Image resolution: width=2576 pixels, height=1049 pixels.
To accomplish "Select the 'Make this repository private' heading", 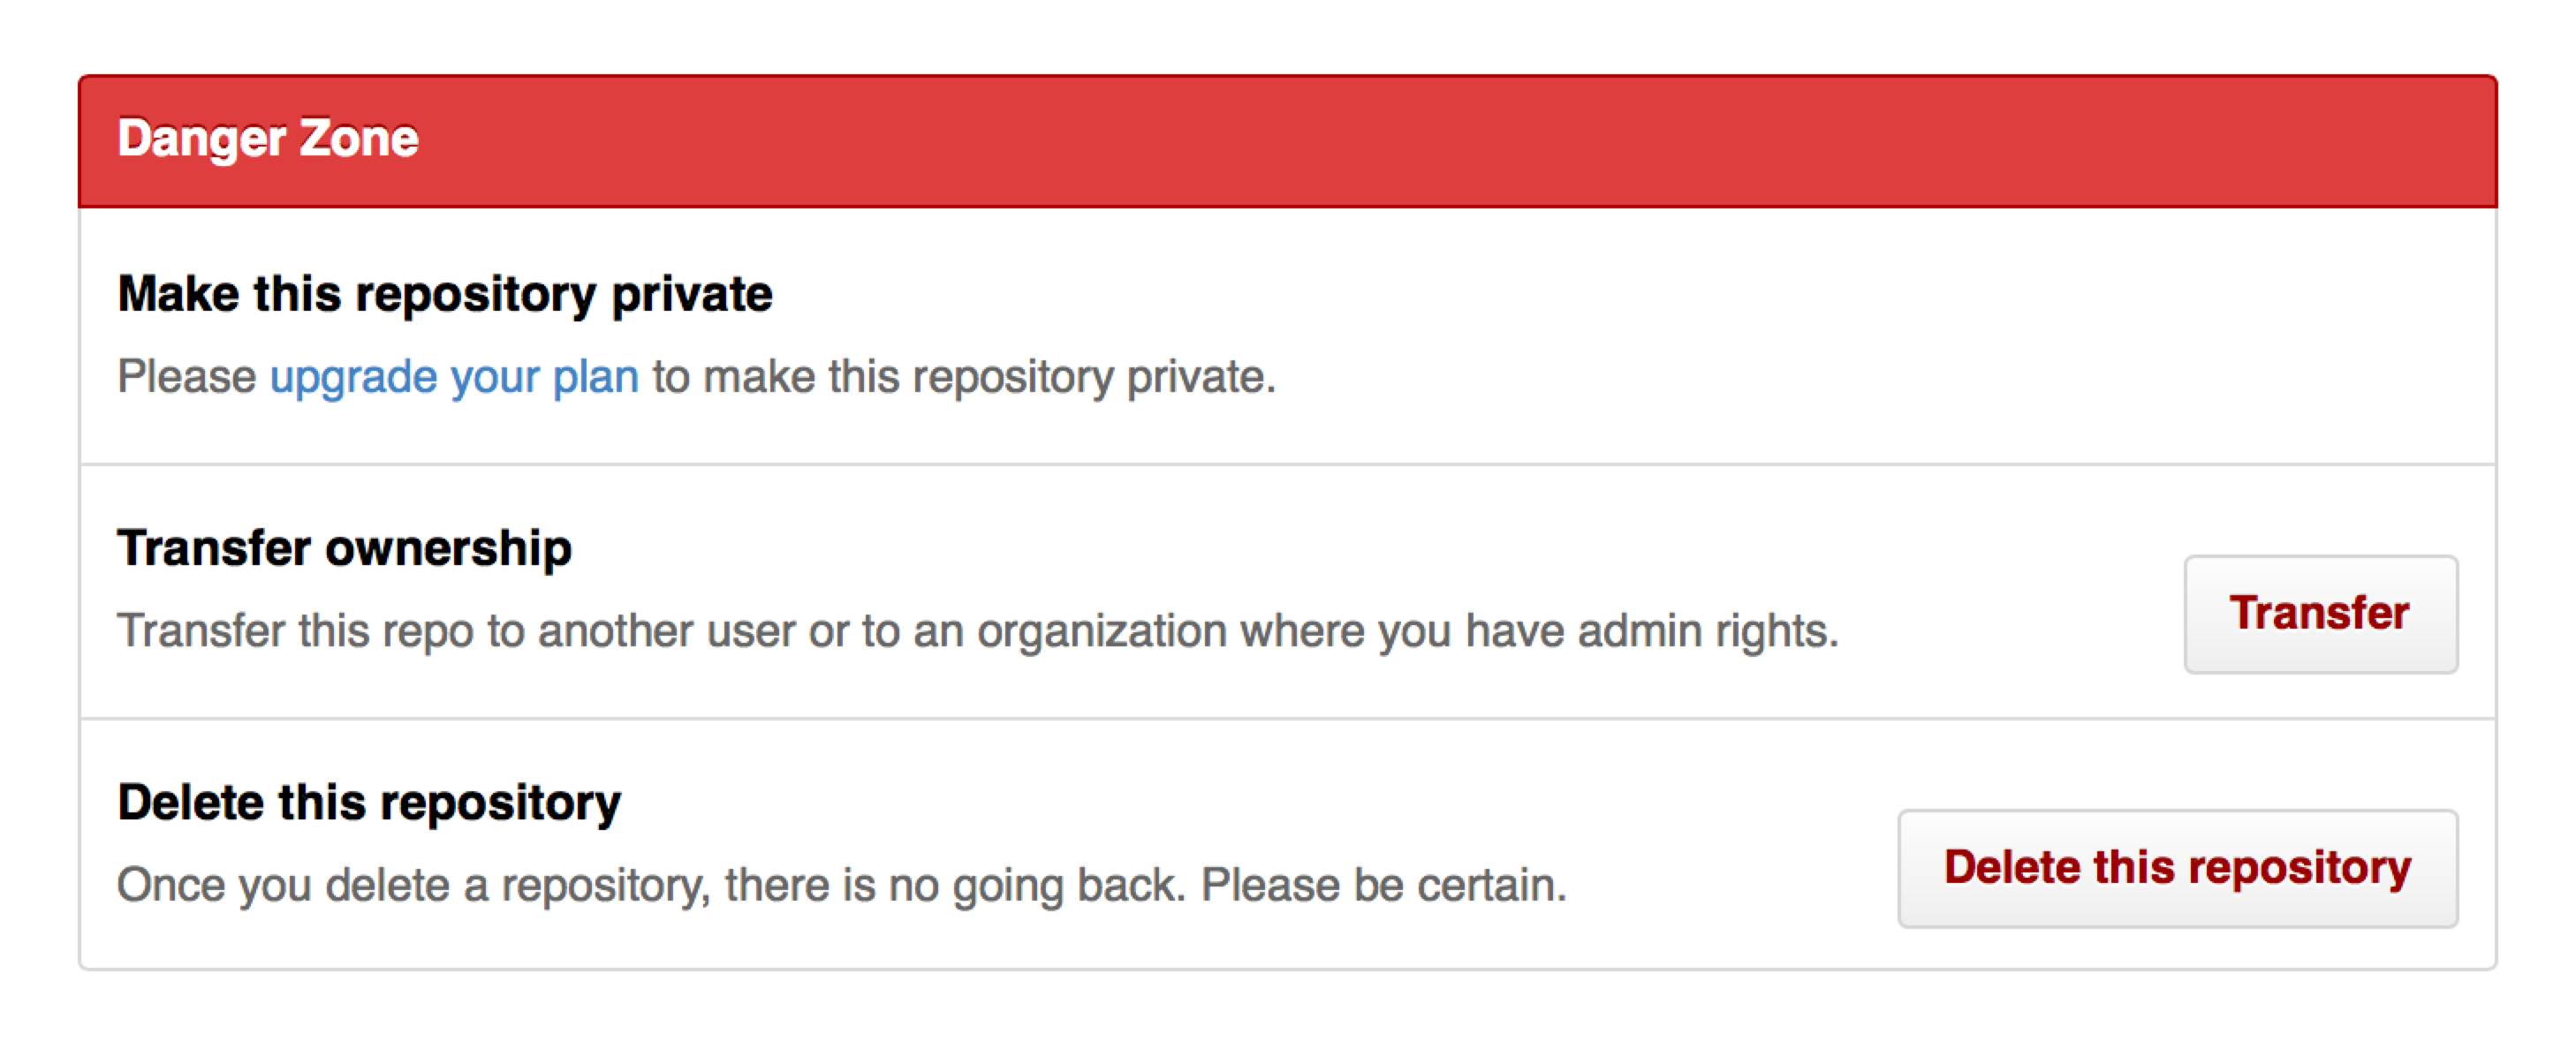I will 445,294.
